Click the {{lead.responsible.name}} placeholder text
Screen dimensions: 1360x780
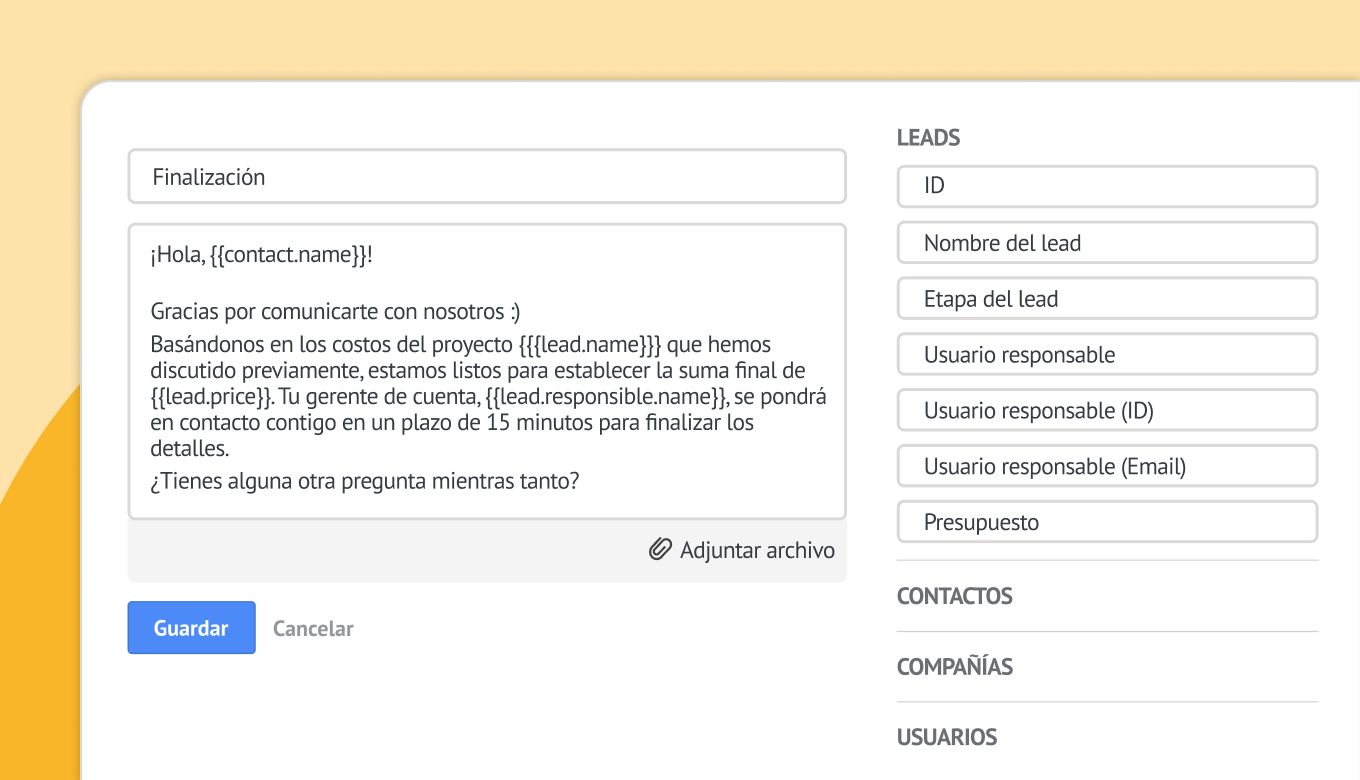coord(606,397)
